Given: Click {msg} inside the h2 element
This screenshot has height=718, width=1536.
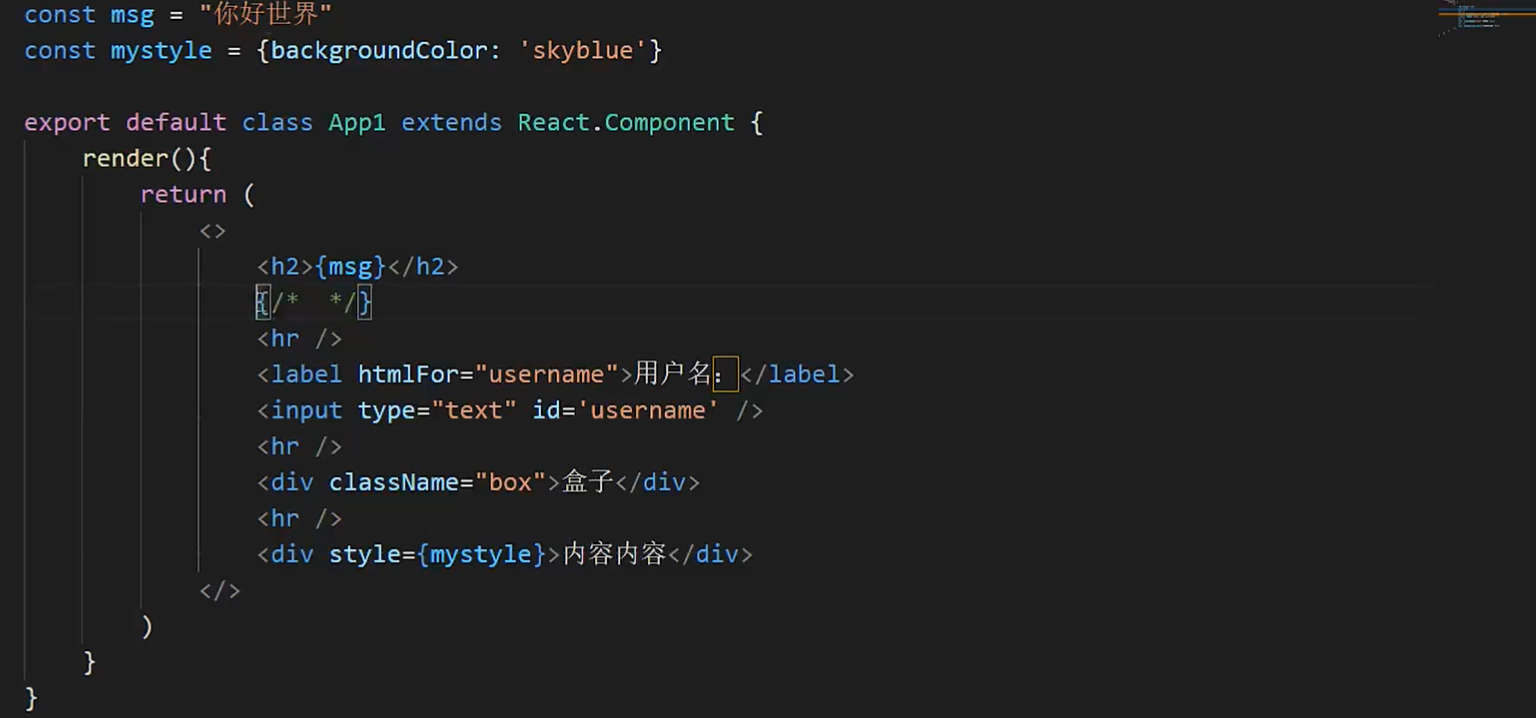Looking at the screenshot, I should (x=350, y=266).
